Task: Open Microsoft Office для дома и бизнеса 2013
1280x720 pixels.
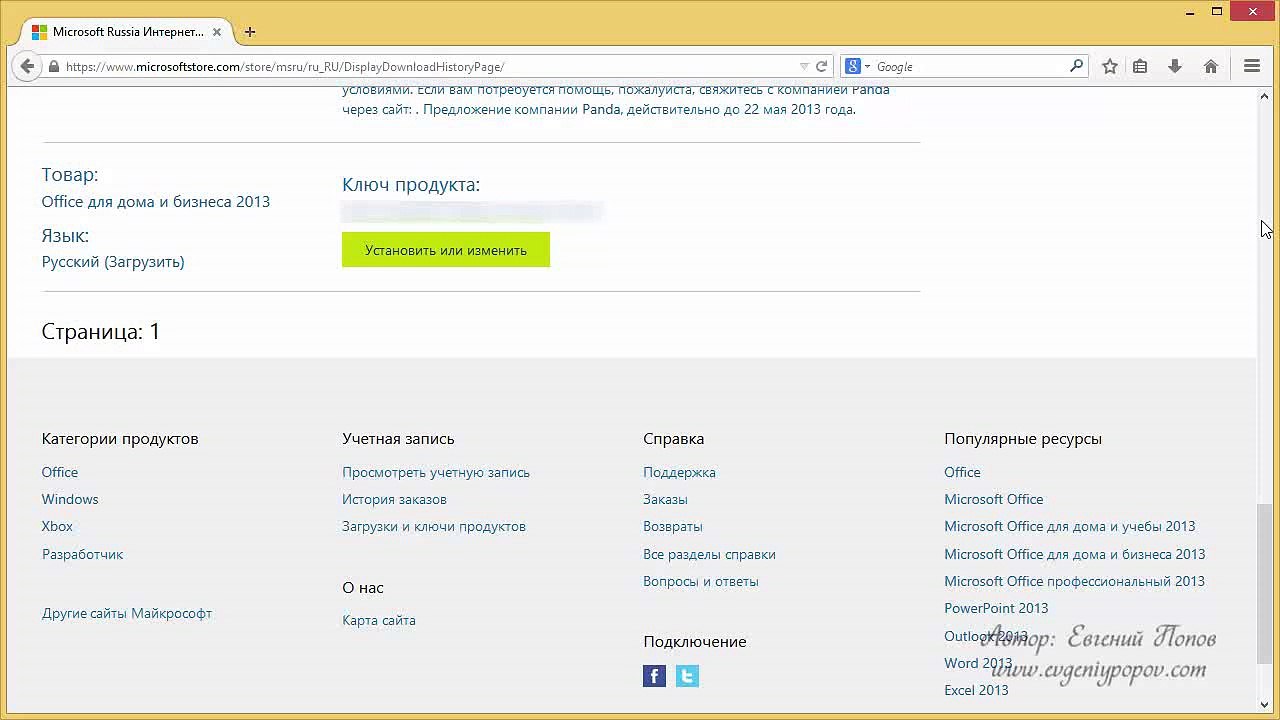Action: click(x=1075, y=554)
